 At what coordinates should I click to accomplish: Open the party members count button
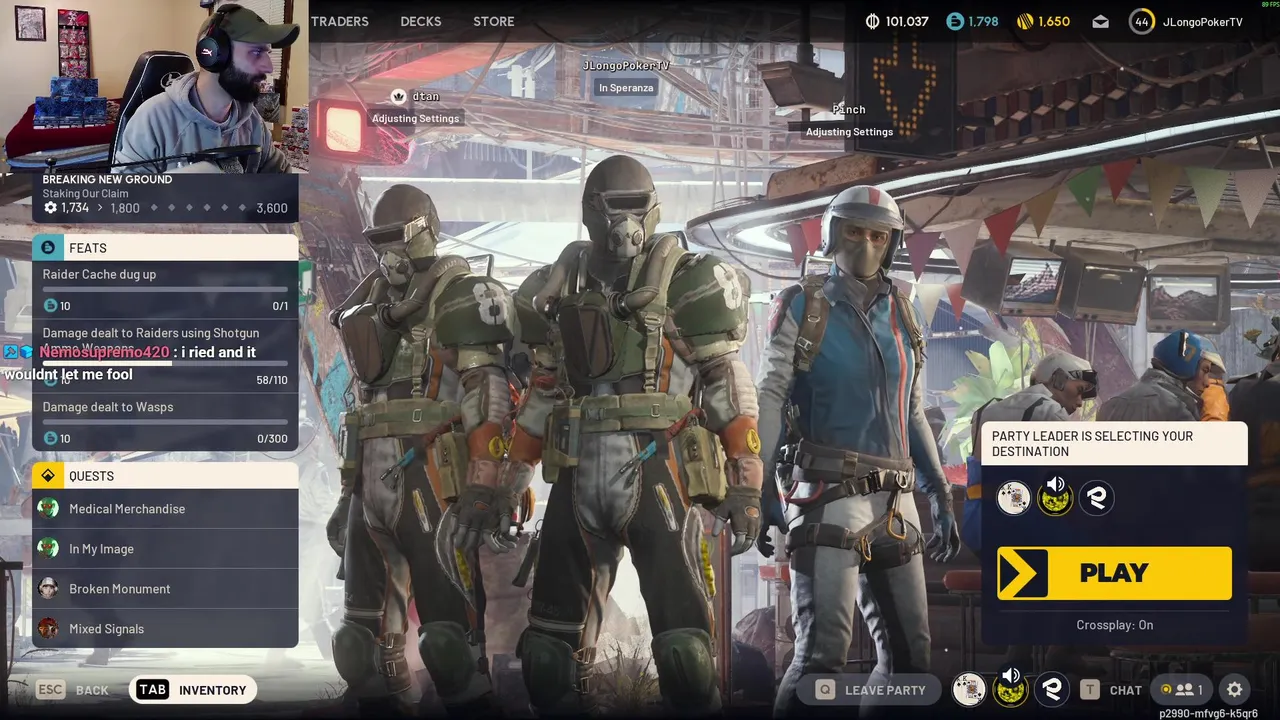click(x=1182, y=690)
